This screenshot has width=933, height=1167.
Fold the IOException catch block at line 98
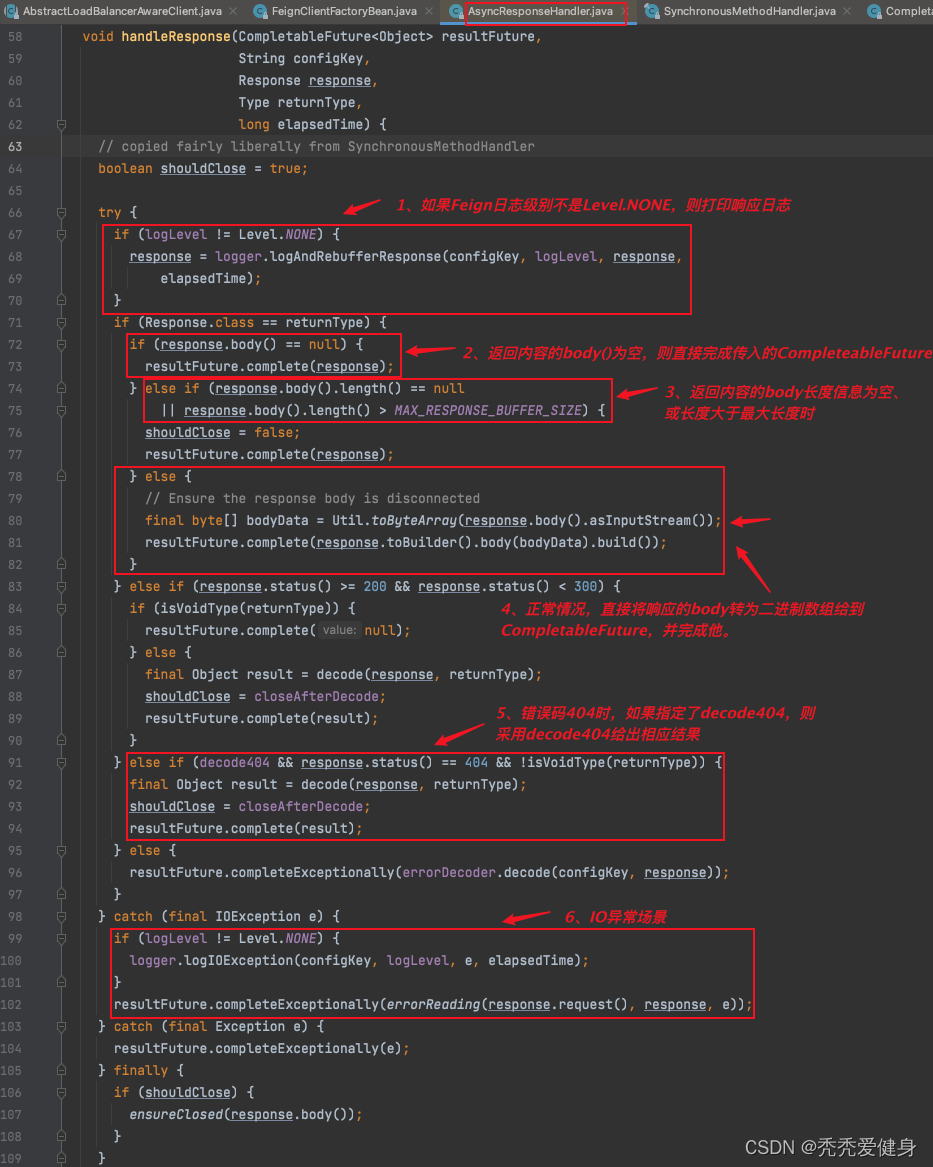tap(62, 917)
